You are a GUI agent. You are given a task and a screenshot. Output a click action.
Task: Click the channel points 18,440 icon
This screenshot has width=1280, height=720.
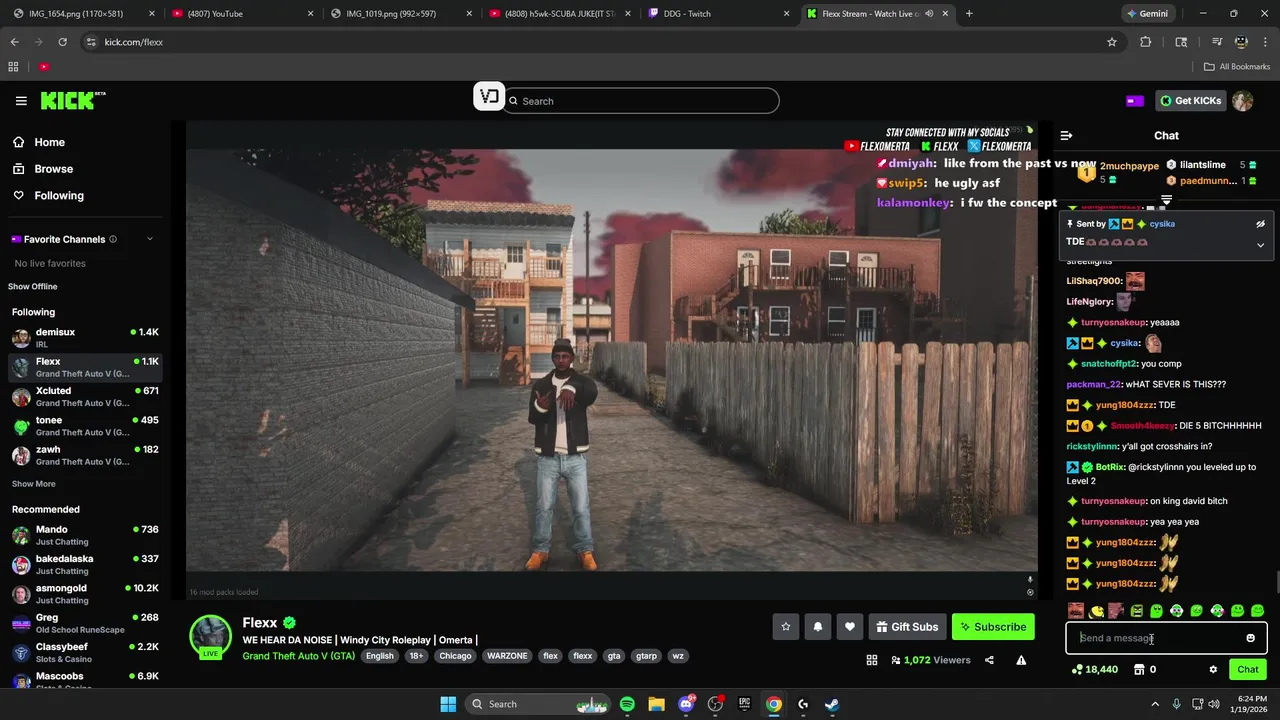click(1077, 670)
